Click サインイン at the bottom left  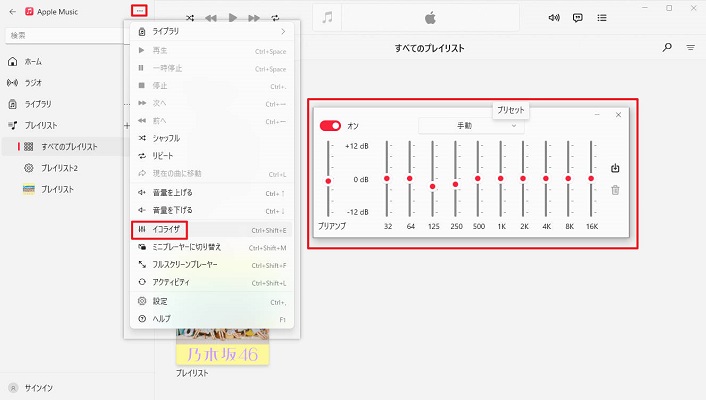38,388
